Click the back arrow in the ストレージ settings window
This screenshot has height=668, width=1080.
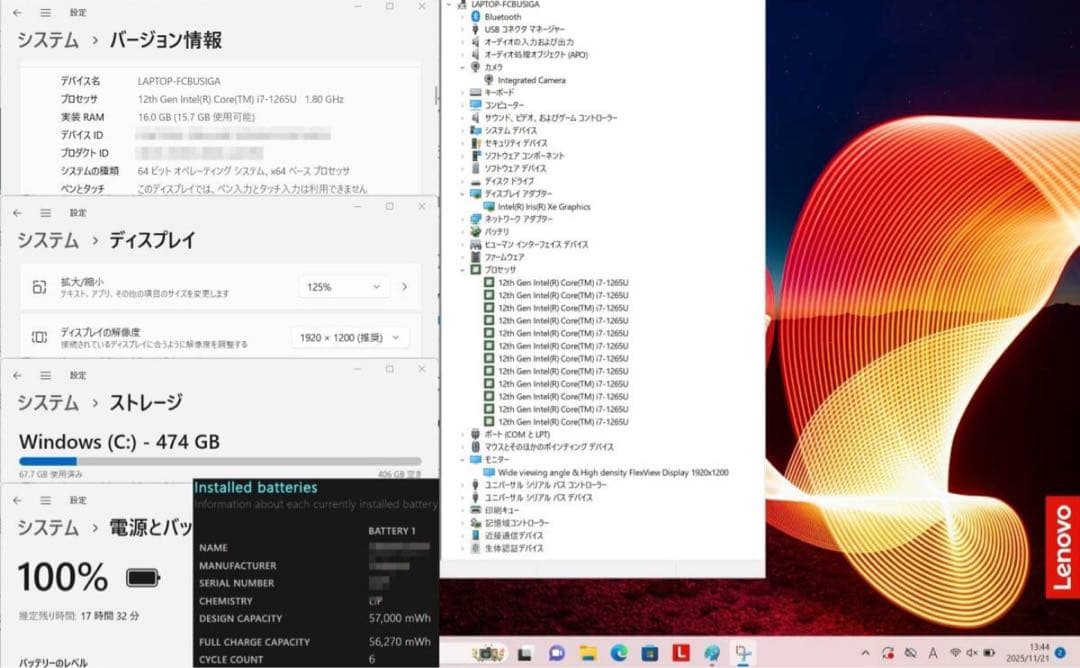click(15, 375)
